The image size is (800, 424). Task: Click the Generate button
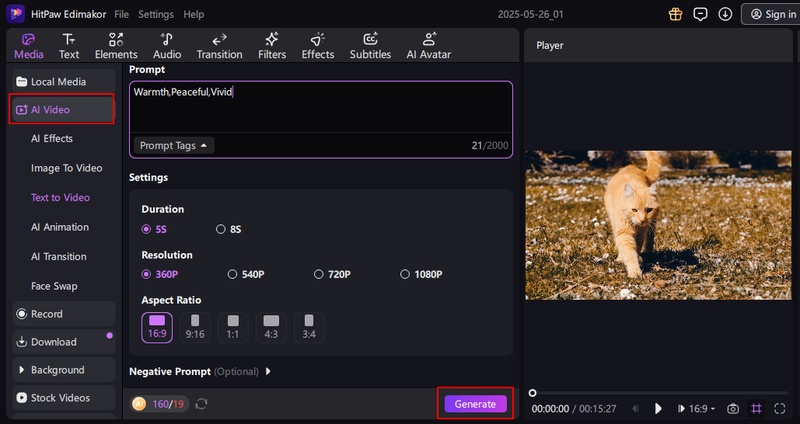476,404
